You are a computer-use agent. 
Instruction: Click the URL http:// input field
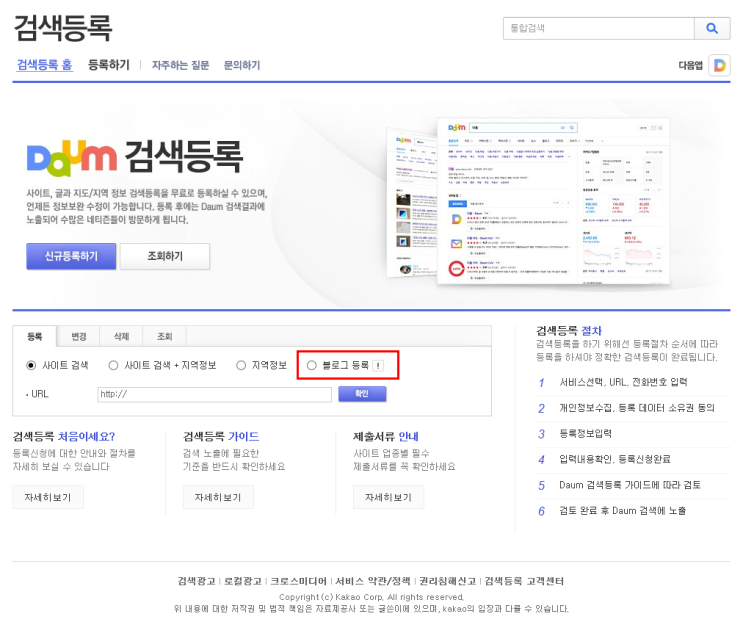click(214, 394)
